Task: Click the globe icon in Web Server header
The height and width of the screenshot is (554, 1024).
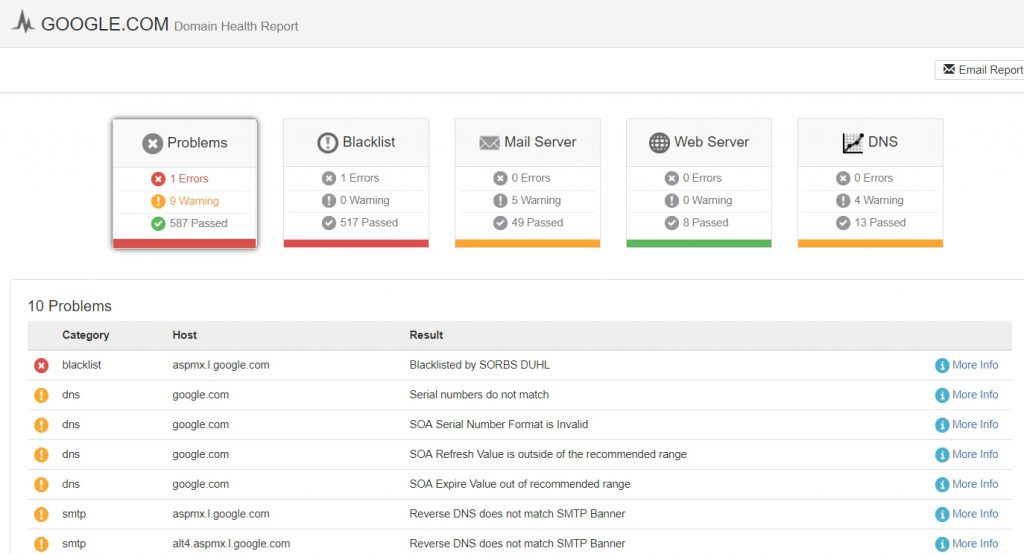Action: (x=659, y=142)
